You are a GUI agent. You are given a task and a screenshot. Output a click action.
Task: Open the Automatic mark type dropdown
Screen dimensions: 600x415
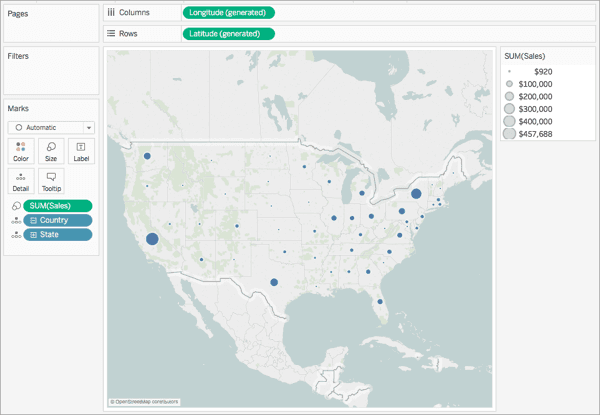(51, 128)
